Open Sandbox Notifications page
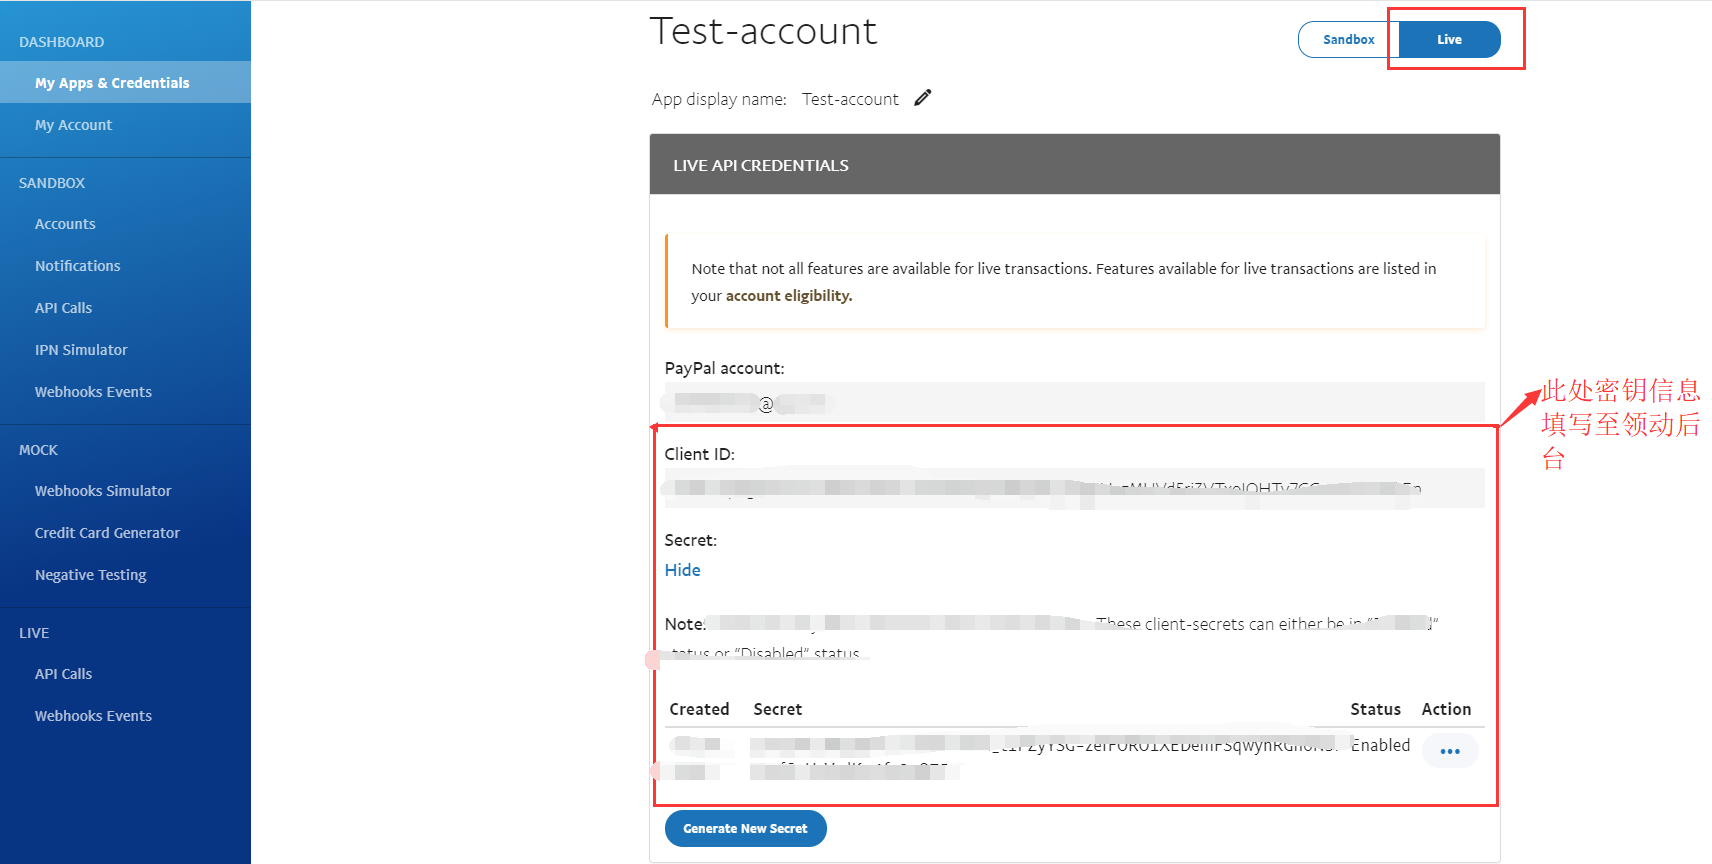 tap(77, 266)
